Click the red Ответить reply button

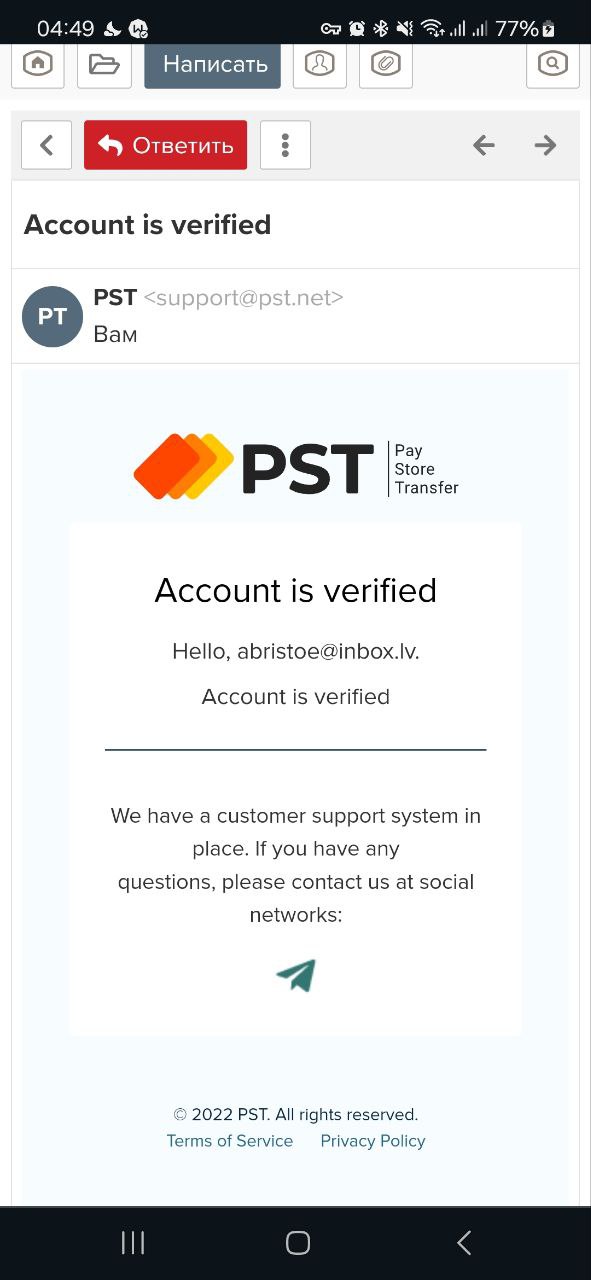click(x=166, y=145)
